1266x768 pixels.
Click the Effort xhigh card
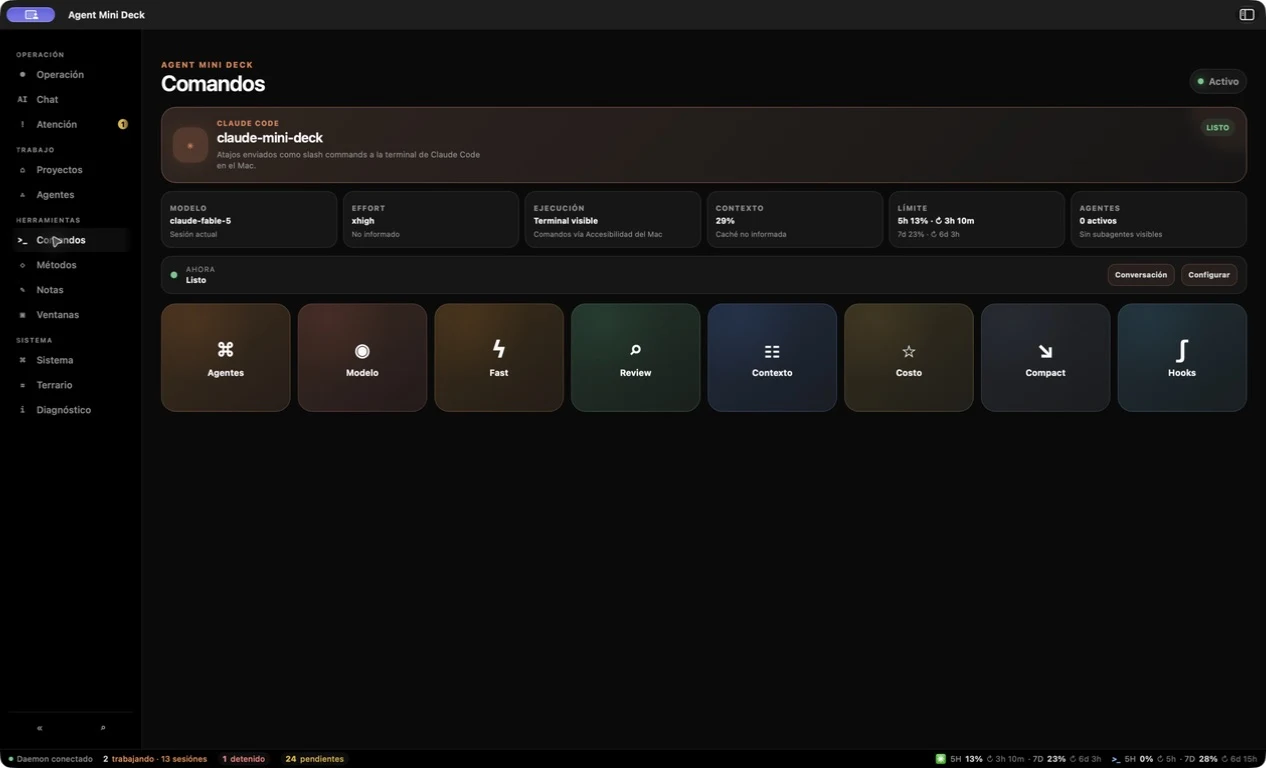tap(431, 220)
